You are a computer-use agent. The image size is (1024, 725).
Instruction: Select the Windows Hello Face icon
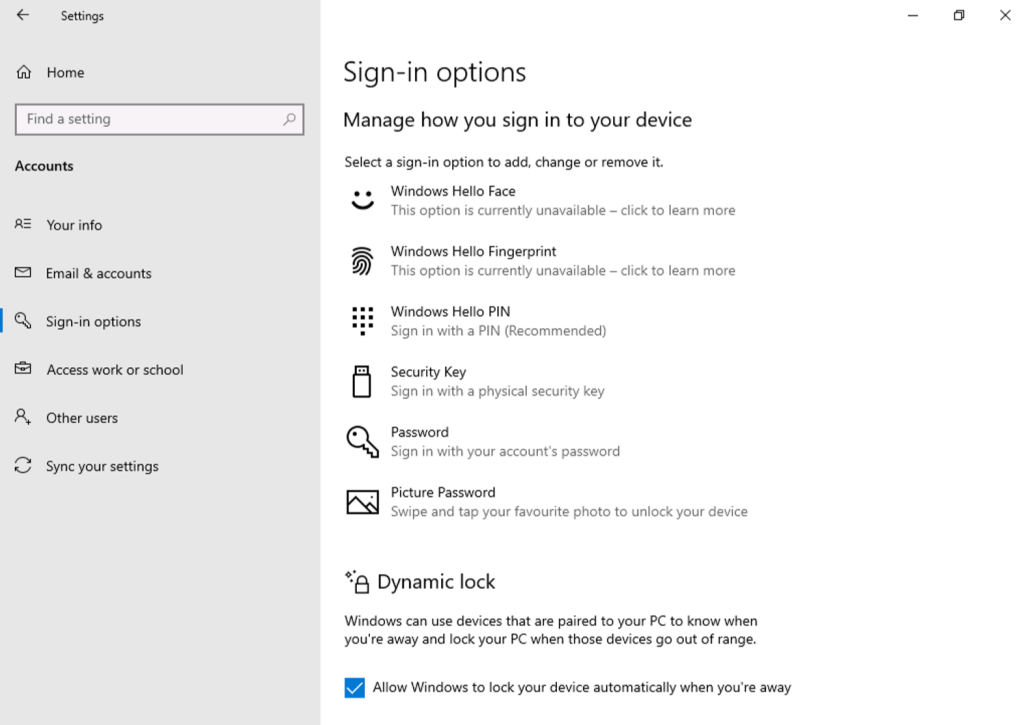pyautogui.click(x=361, y=199)
